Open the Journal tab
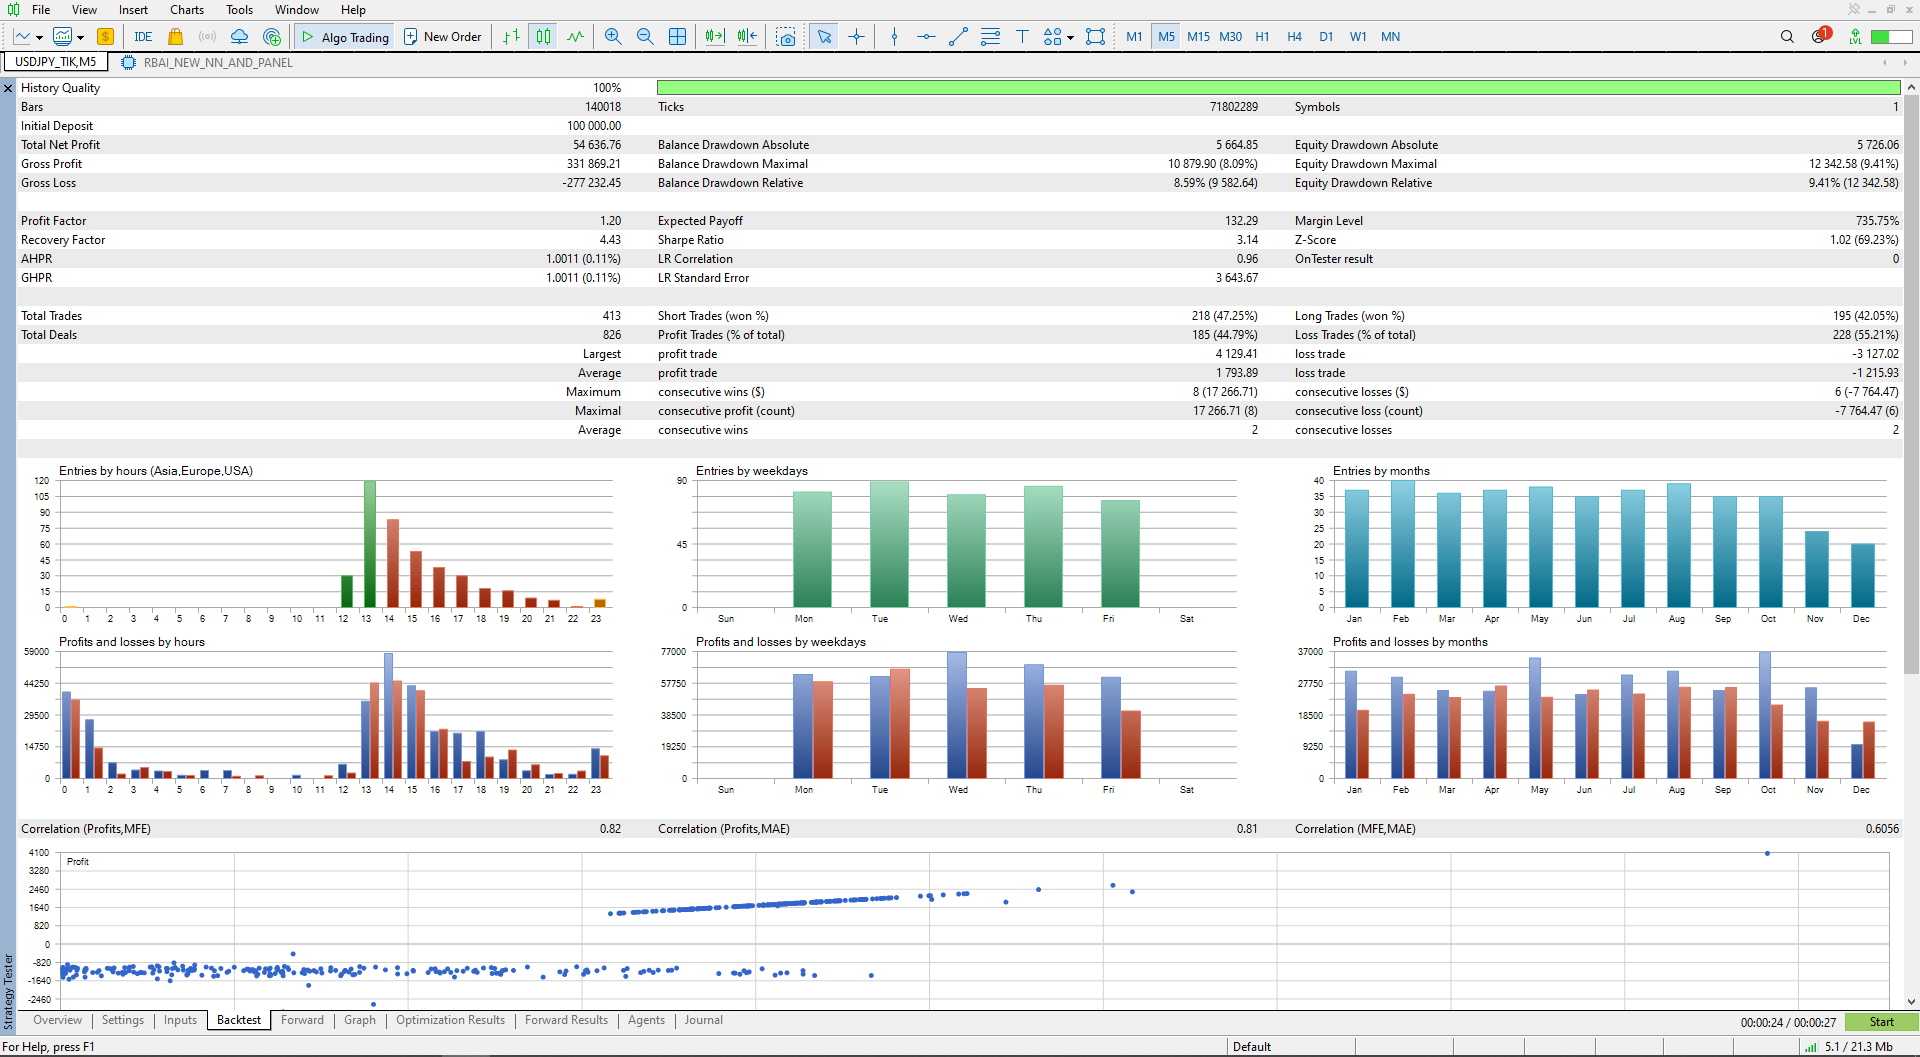1920x1057 pixels. tap(703, 1020)
